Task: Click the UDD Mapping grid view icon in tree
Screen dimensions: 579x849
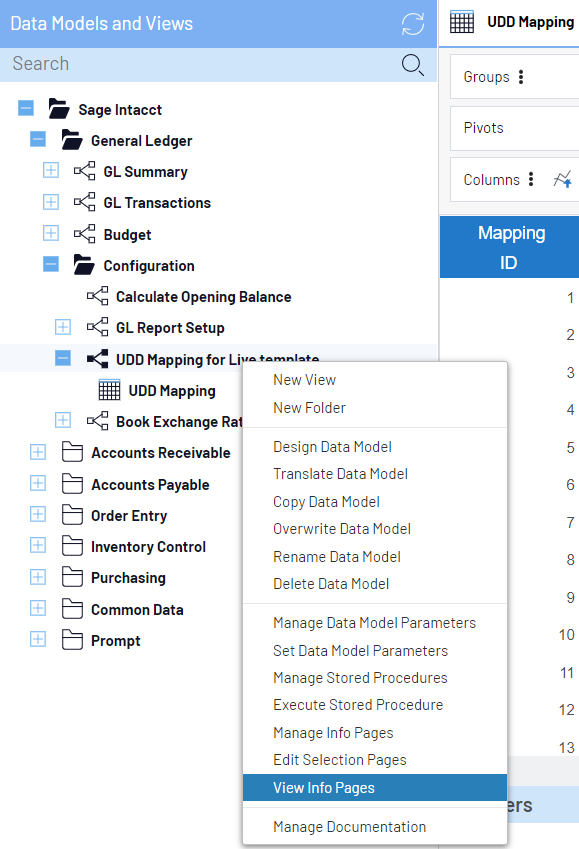Action: click(x=109, y=390)
